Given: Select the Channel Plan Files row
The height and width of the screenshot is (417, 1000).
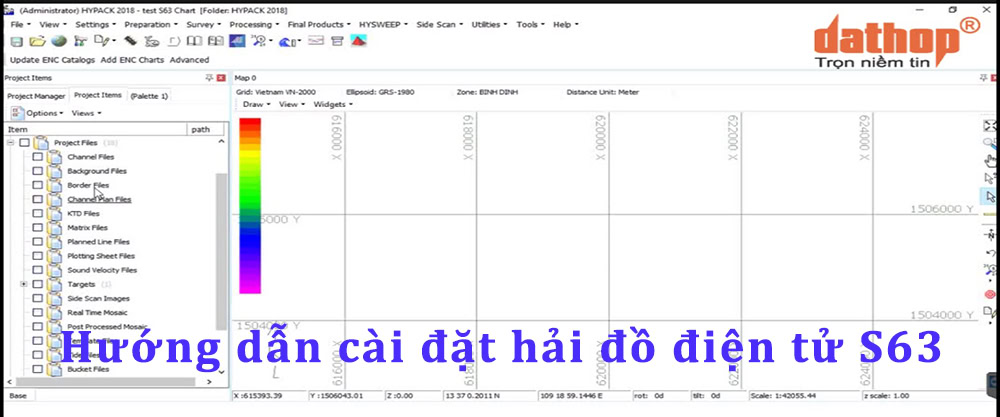Looking at the screenshot, I should [99, 200].
